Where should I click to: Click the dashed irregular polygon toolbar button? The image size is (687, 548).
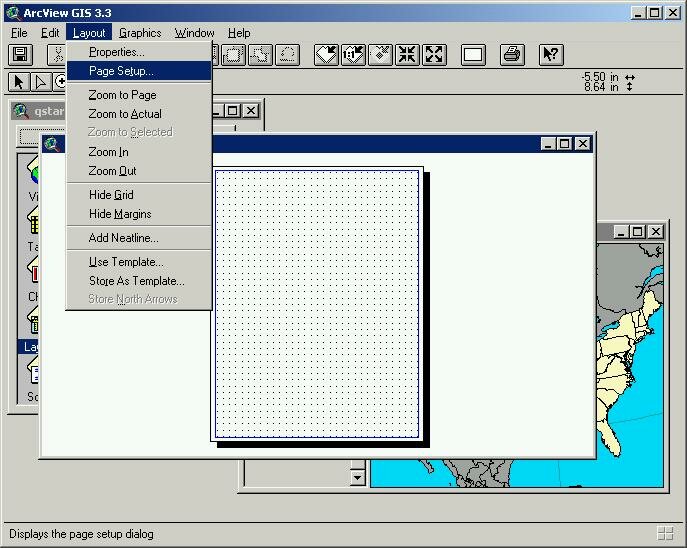[260, 55]
